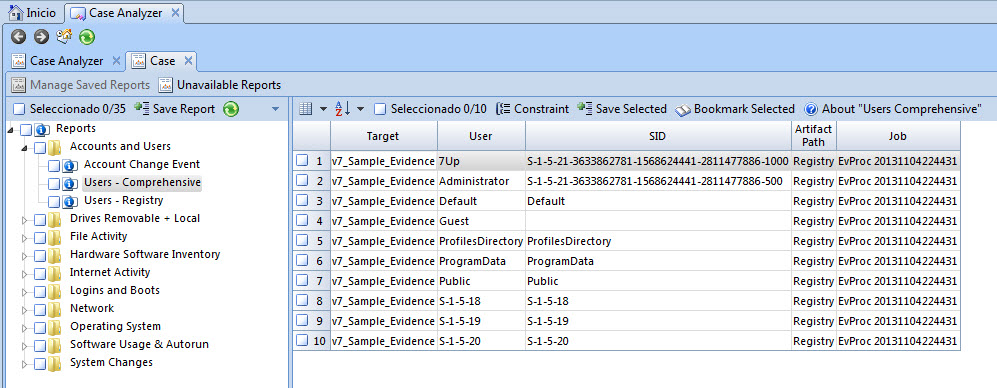The width and height of the screenshot is (997, 388).
Task: Click Save Selected button label
Action: point(631,109)
